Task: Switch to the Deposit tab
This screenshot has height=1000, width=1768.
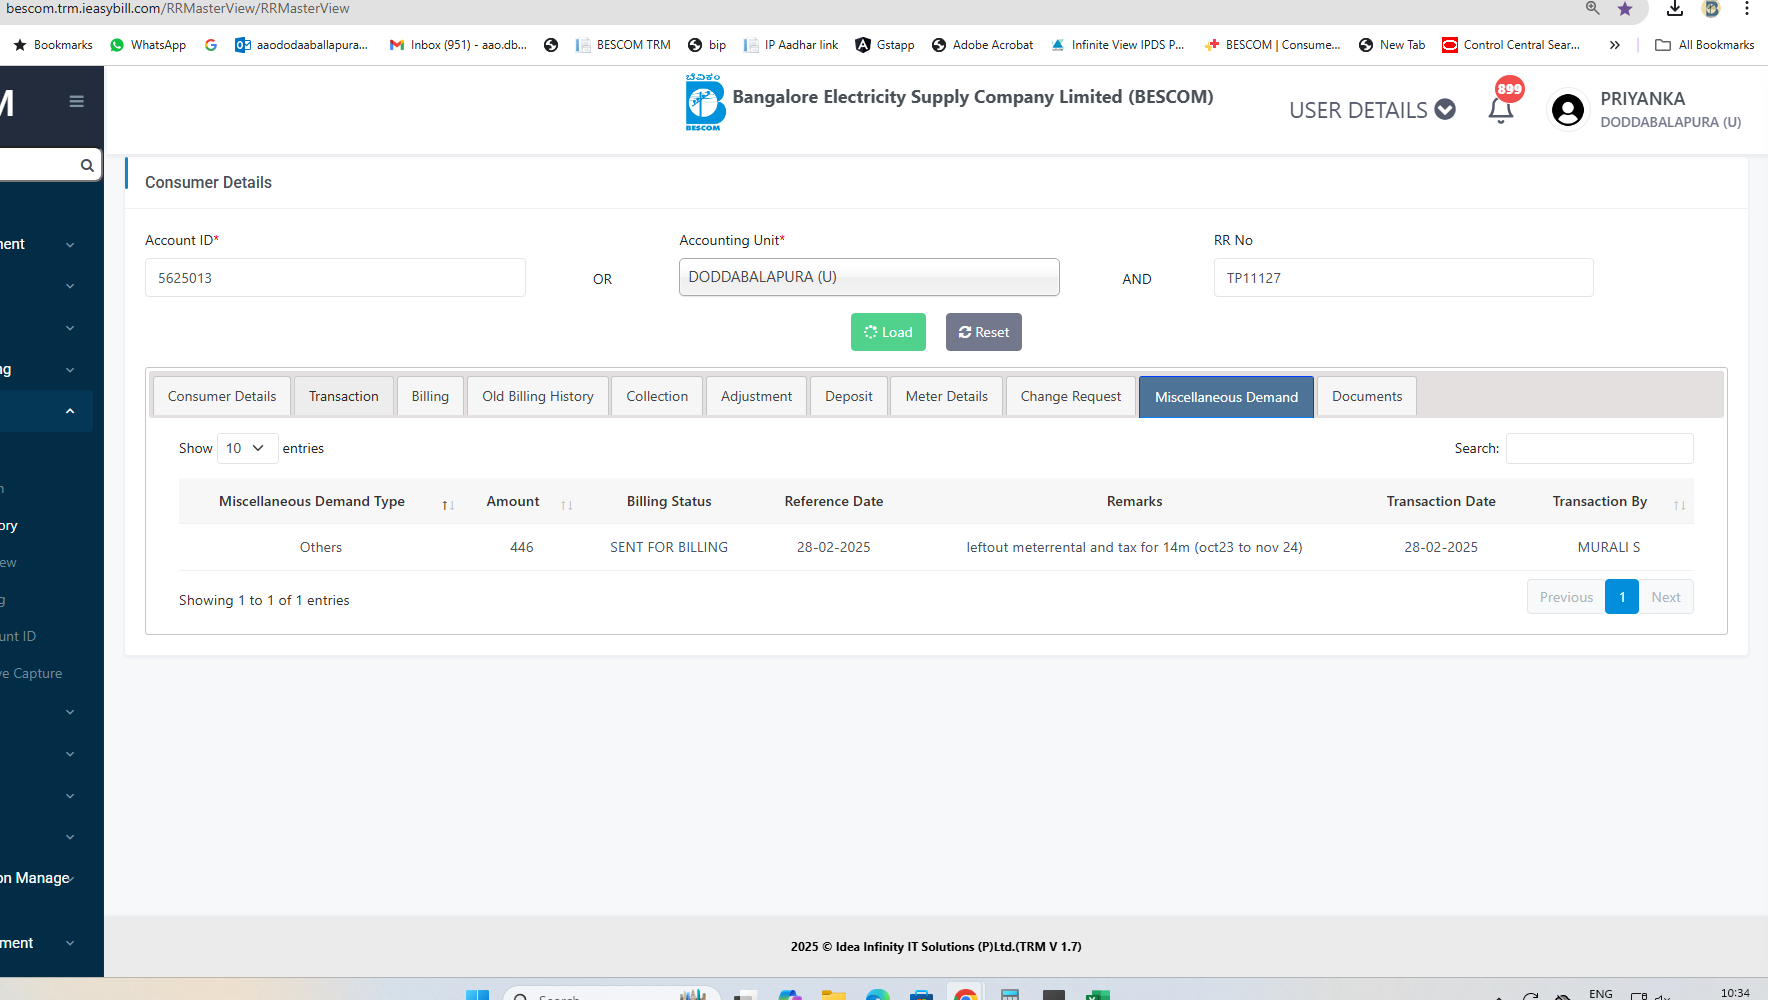Action: [849, 396]
